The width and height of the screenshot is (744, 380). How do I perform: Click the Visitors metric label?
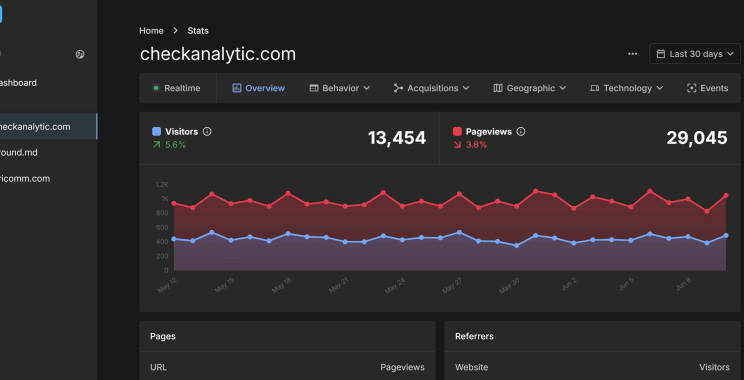tap(182, 132)
